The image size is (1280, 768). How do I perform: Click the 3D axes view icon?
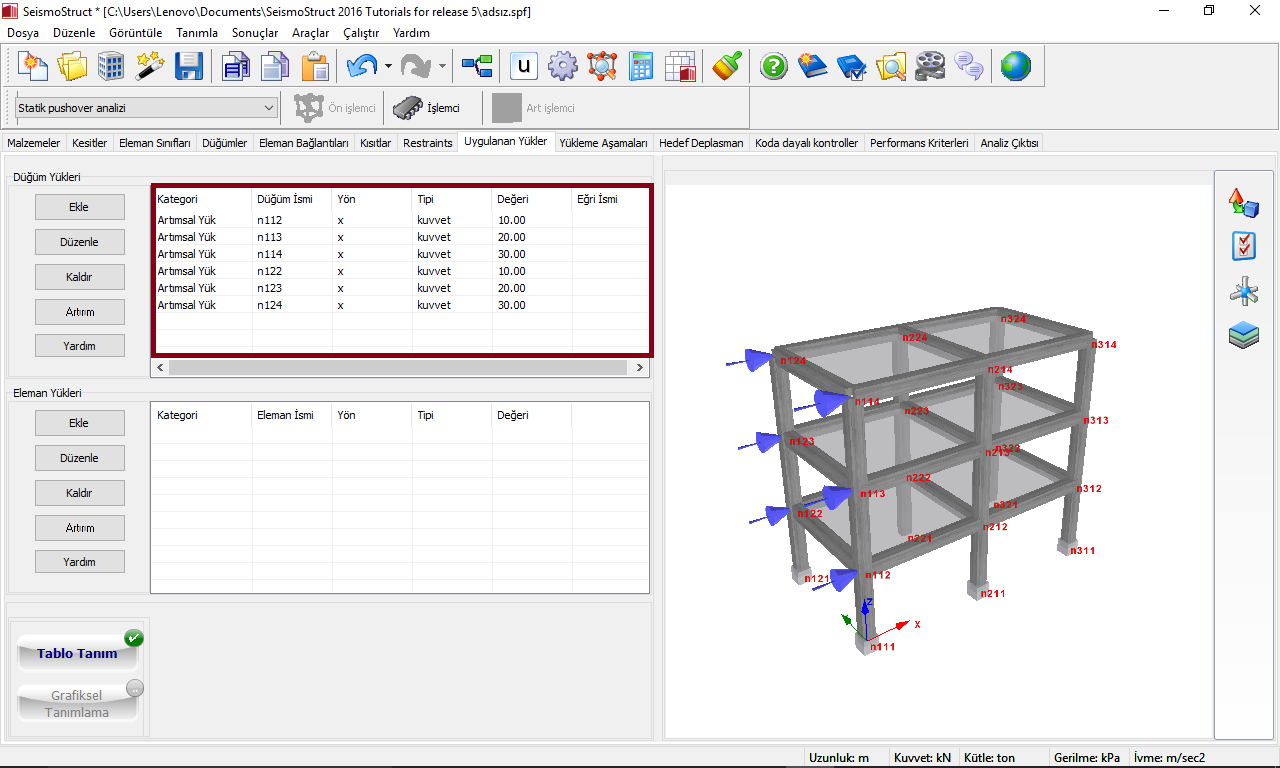(x=1243, y=293)
